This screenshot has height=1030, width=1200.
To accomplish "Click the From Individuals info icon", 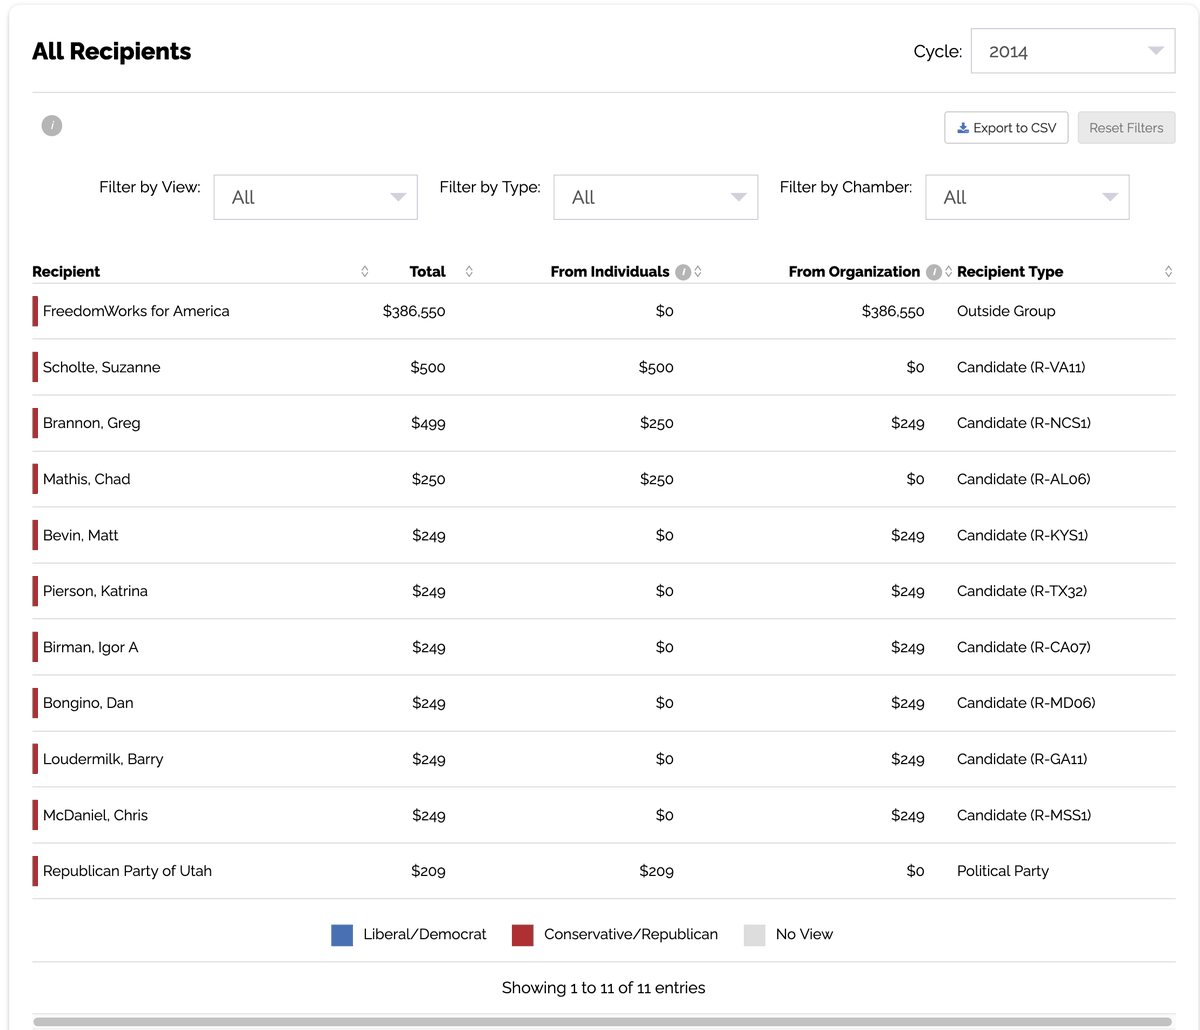I will point(683,272).
